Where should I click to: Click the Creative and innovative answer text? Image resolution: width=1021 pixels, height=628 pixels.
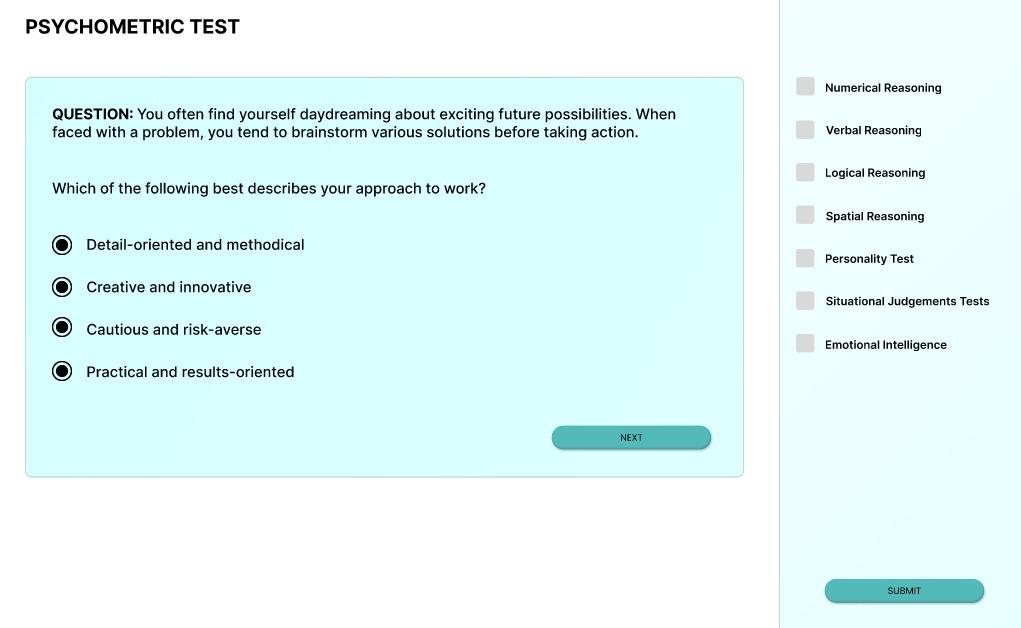click(x=169, y=287)
